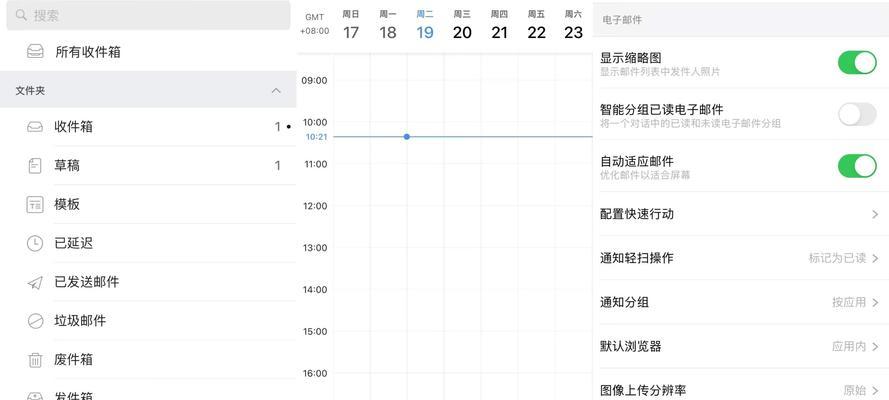Click the 12:00 time label
Viewport: 889px width, 400px height.
(315, 206)
